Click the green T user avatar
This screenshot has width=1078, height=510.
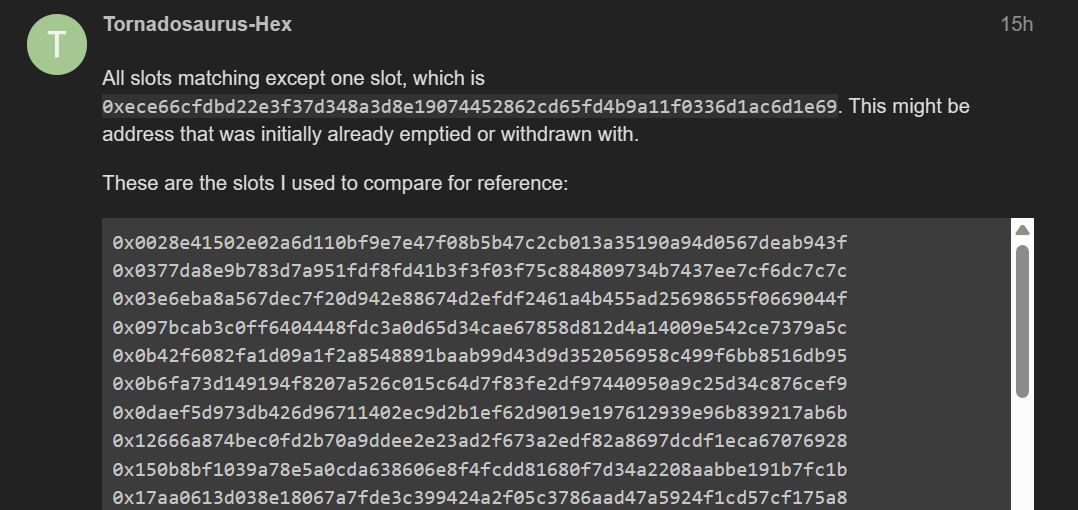(57, 45)
